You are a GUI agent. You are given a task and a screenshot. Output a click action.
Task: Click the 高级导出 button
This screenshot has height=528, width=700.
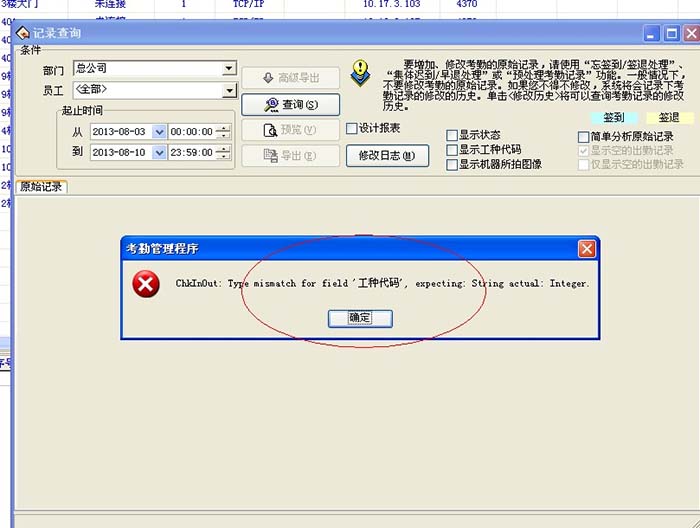(x=291, y=78)
